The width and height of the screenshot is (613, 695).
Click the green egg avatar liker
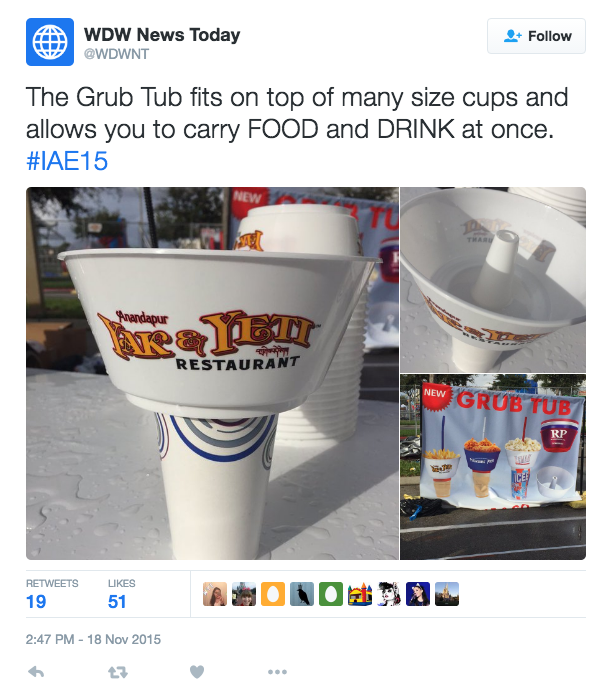pyautogui.click(x=331, y=594)
